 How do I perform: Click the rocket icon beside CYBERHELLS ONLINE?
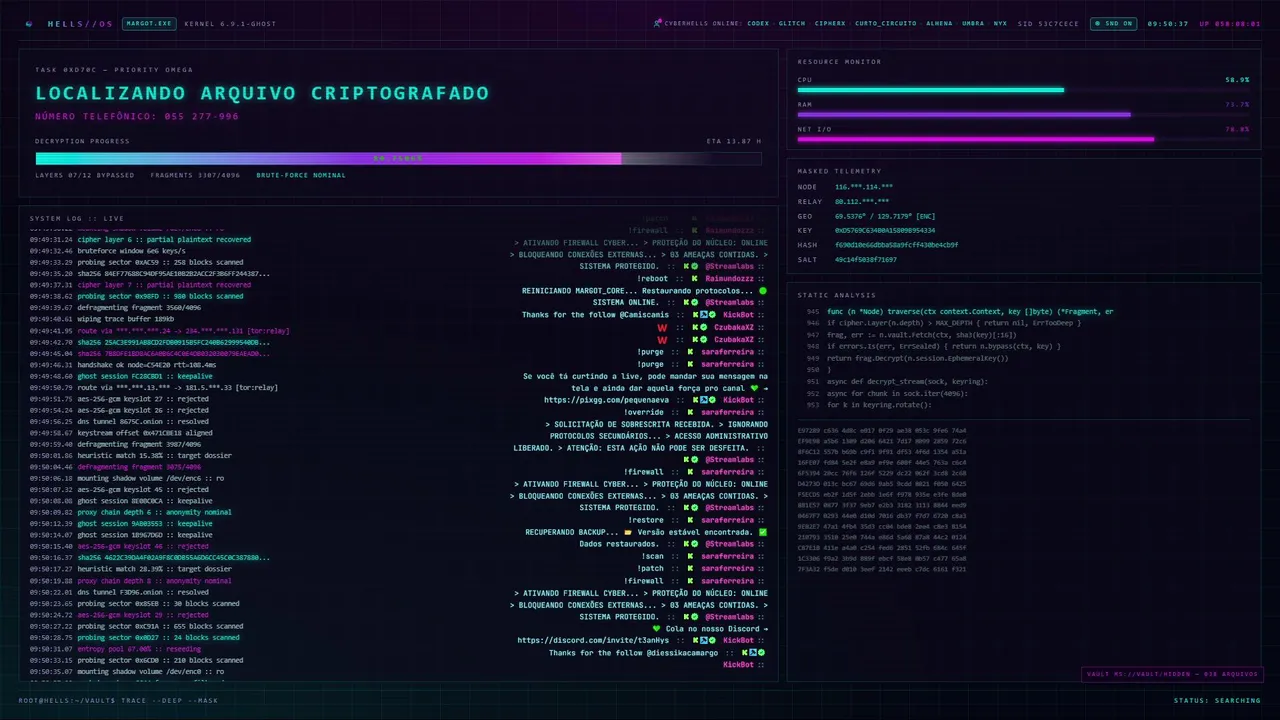657,23
